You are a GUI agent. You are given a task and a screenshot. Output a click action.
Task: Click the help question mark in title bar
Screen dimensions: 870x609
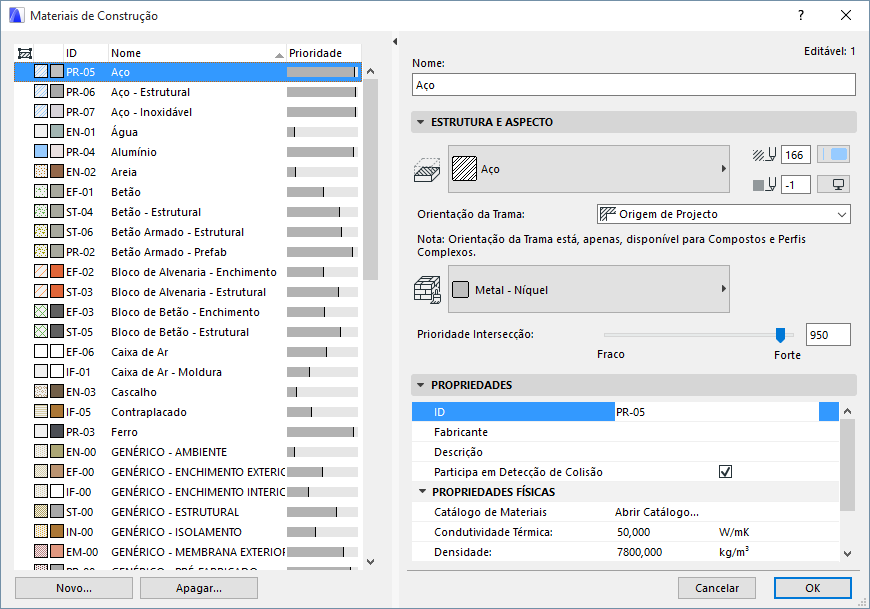(801, 16)
